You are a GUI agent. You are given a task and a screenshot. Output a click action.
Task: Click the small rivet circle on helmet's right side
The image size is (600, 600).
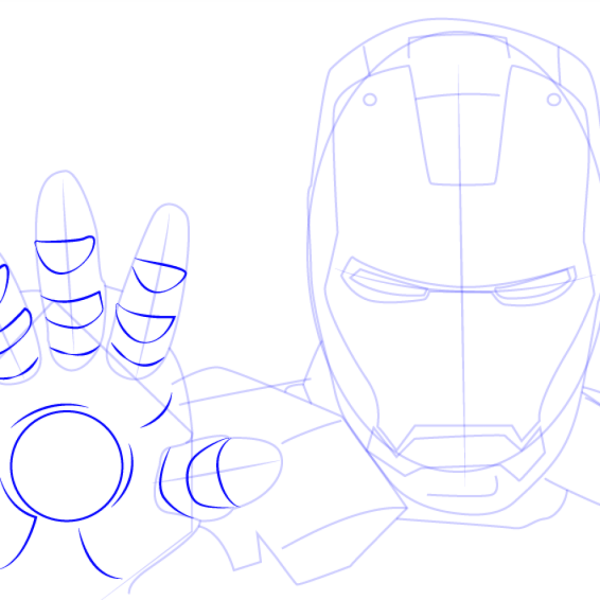[554, 99]
